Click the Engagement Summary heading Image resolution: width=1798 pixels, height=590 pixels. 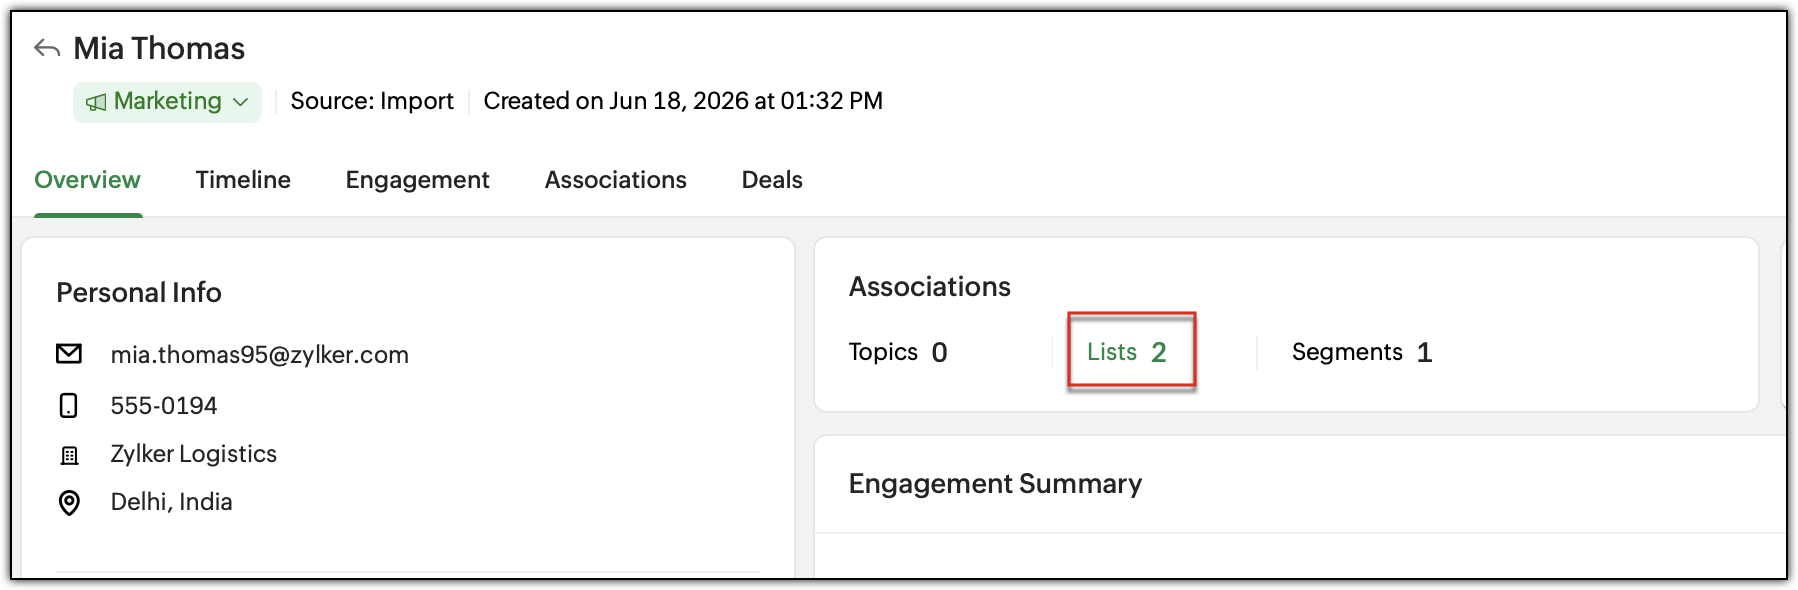[995, 484]
